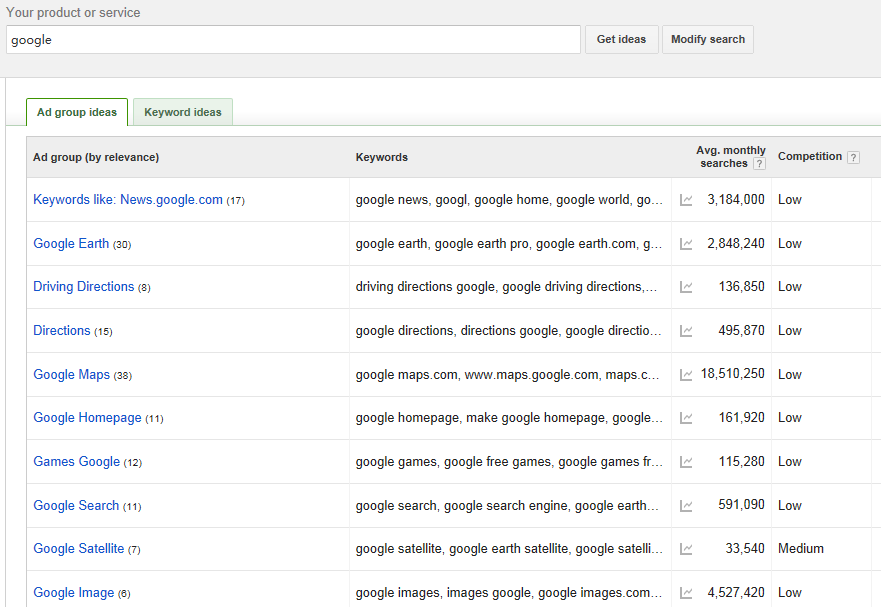Click trend chart icon for Google Earth row
This screenshot has width=881, height=607.
[686, 244]
